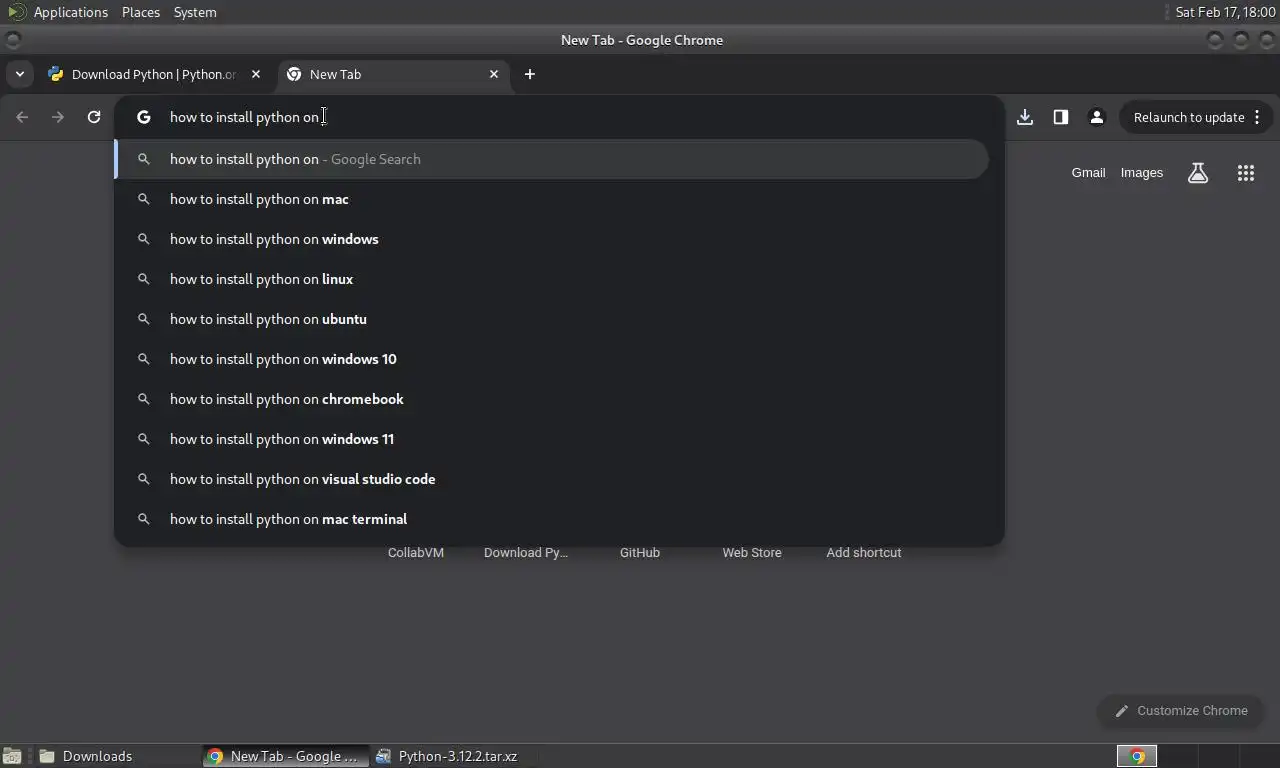The width and height of the screenshot is (1280, 768).
Task: Click Relaunch to update button
Action: (x=1195, y=117)
